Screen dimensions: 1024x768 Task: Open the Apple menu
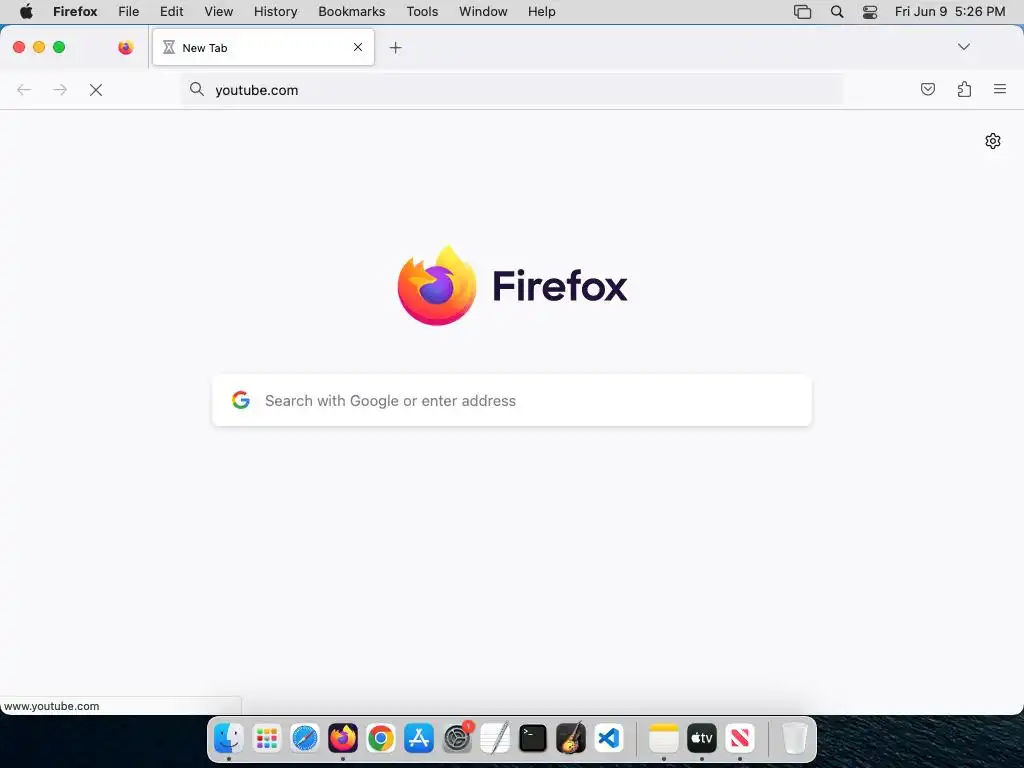(x=26, y=12)
